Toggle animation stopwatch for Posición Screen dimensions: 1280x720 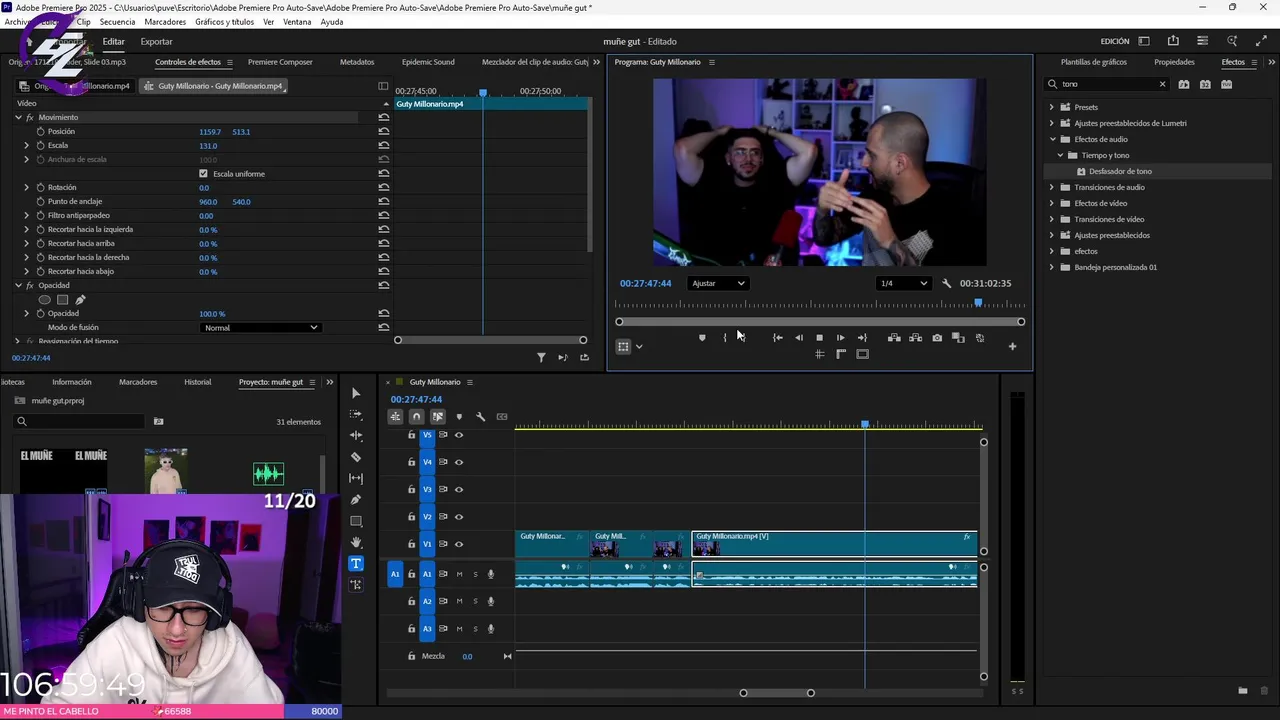pos(41,132)
